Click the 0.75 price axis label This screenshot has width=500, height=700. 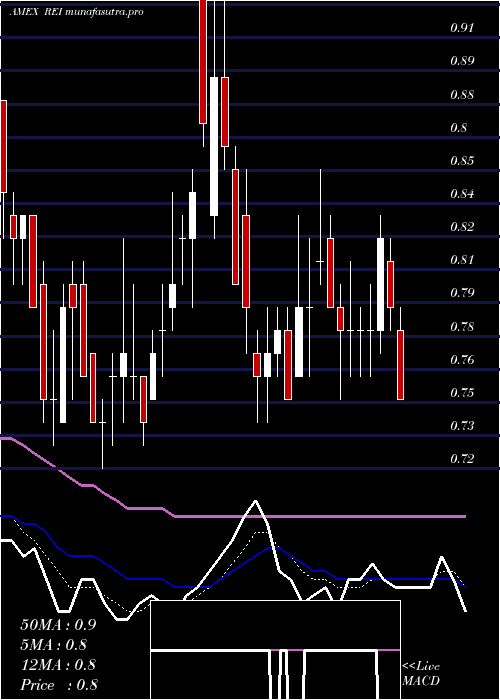[462, 392]
